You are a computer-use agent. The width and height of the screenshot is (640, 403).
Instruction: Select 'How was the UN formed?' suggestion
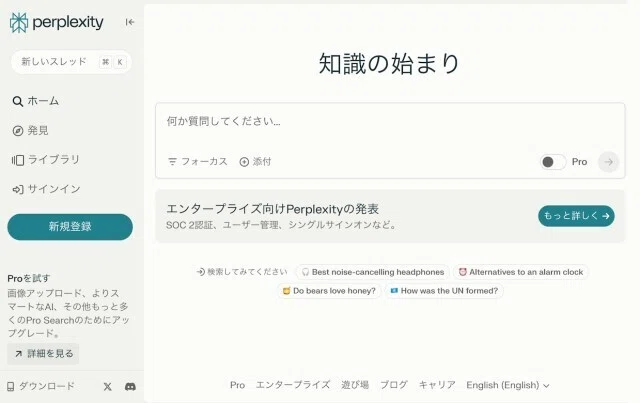pos(444,291)
